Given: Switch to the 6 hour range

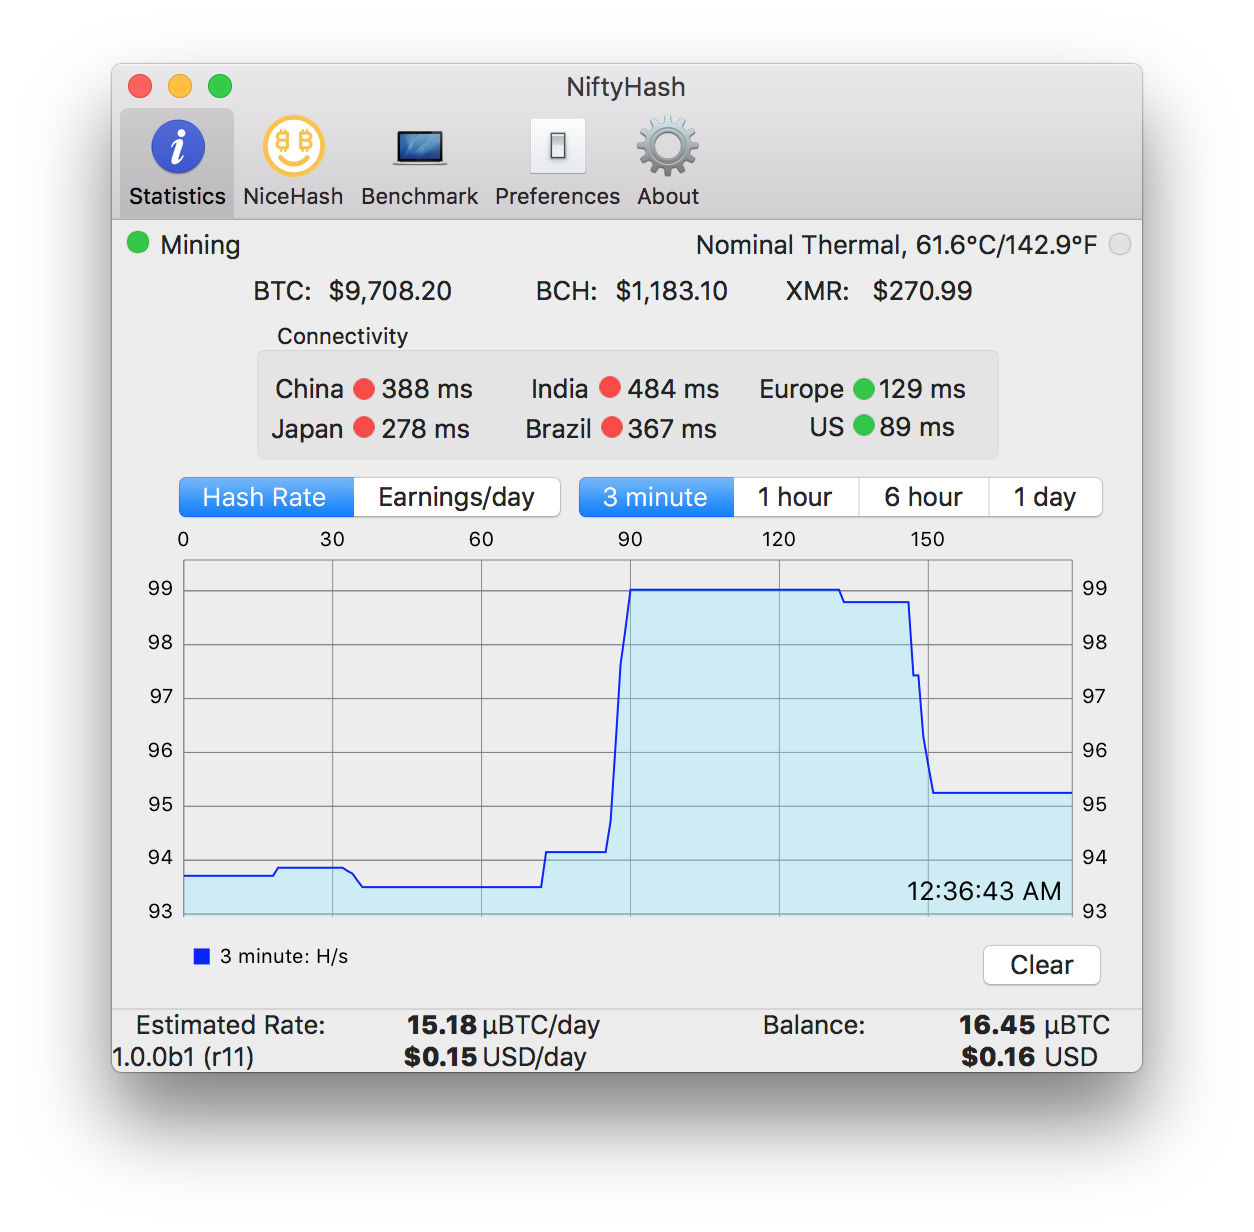Looking at the screenshot, I should 924,497.
